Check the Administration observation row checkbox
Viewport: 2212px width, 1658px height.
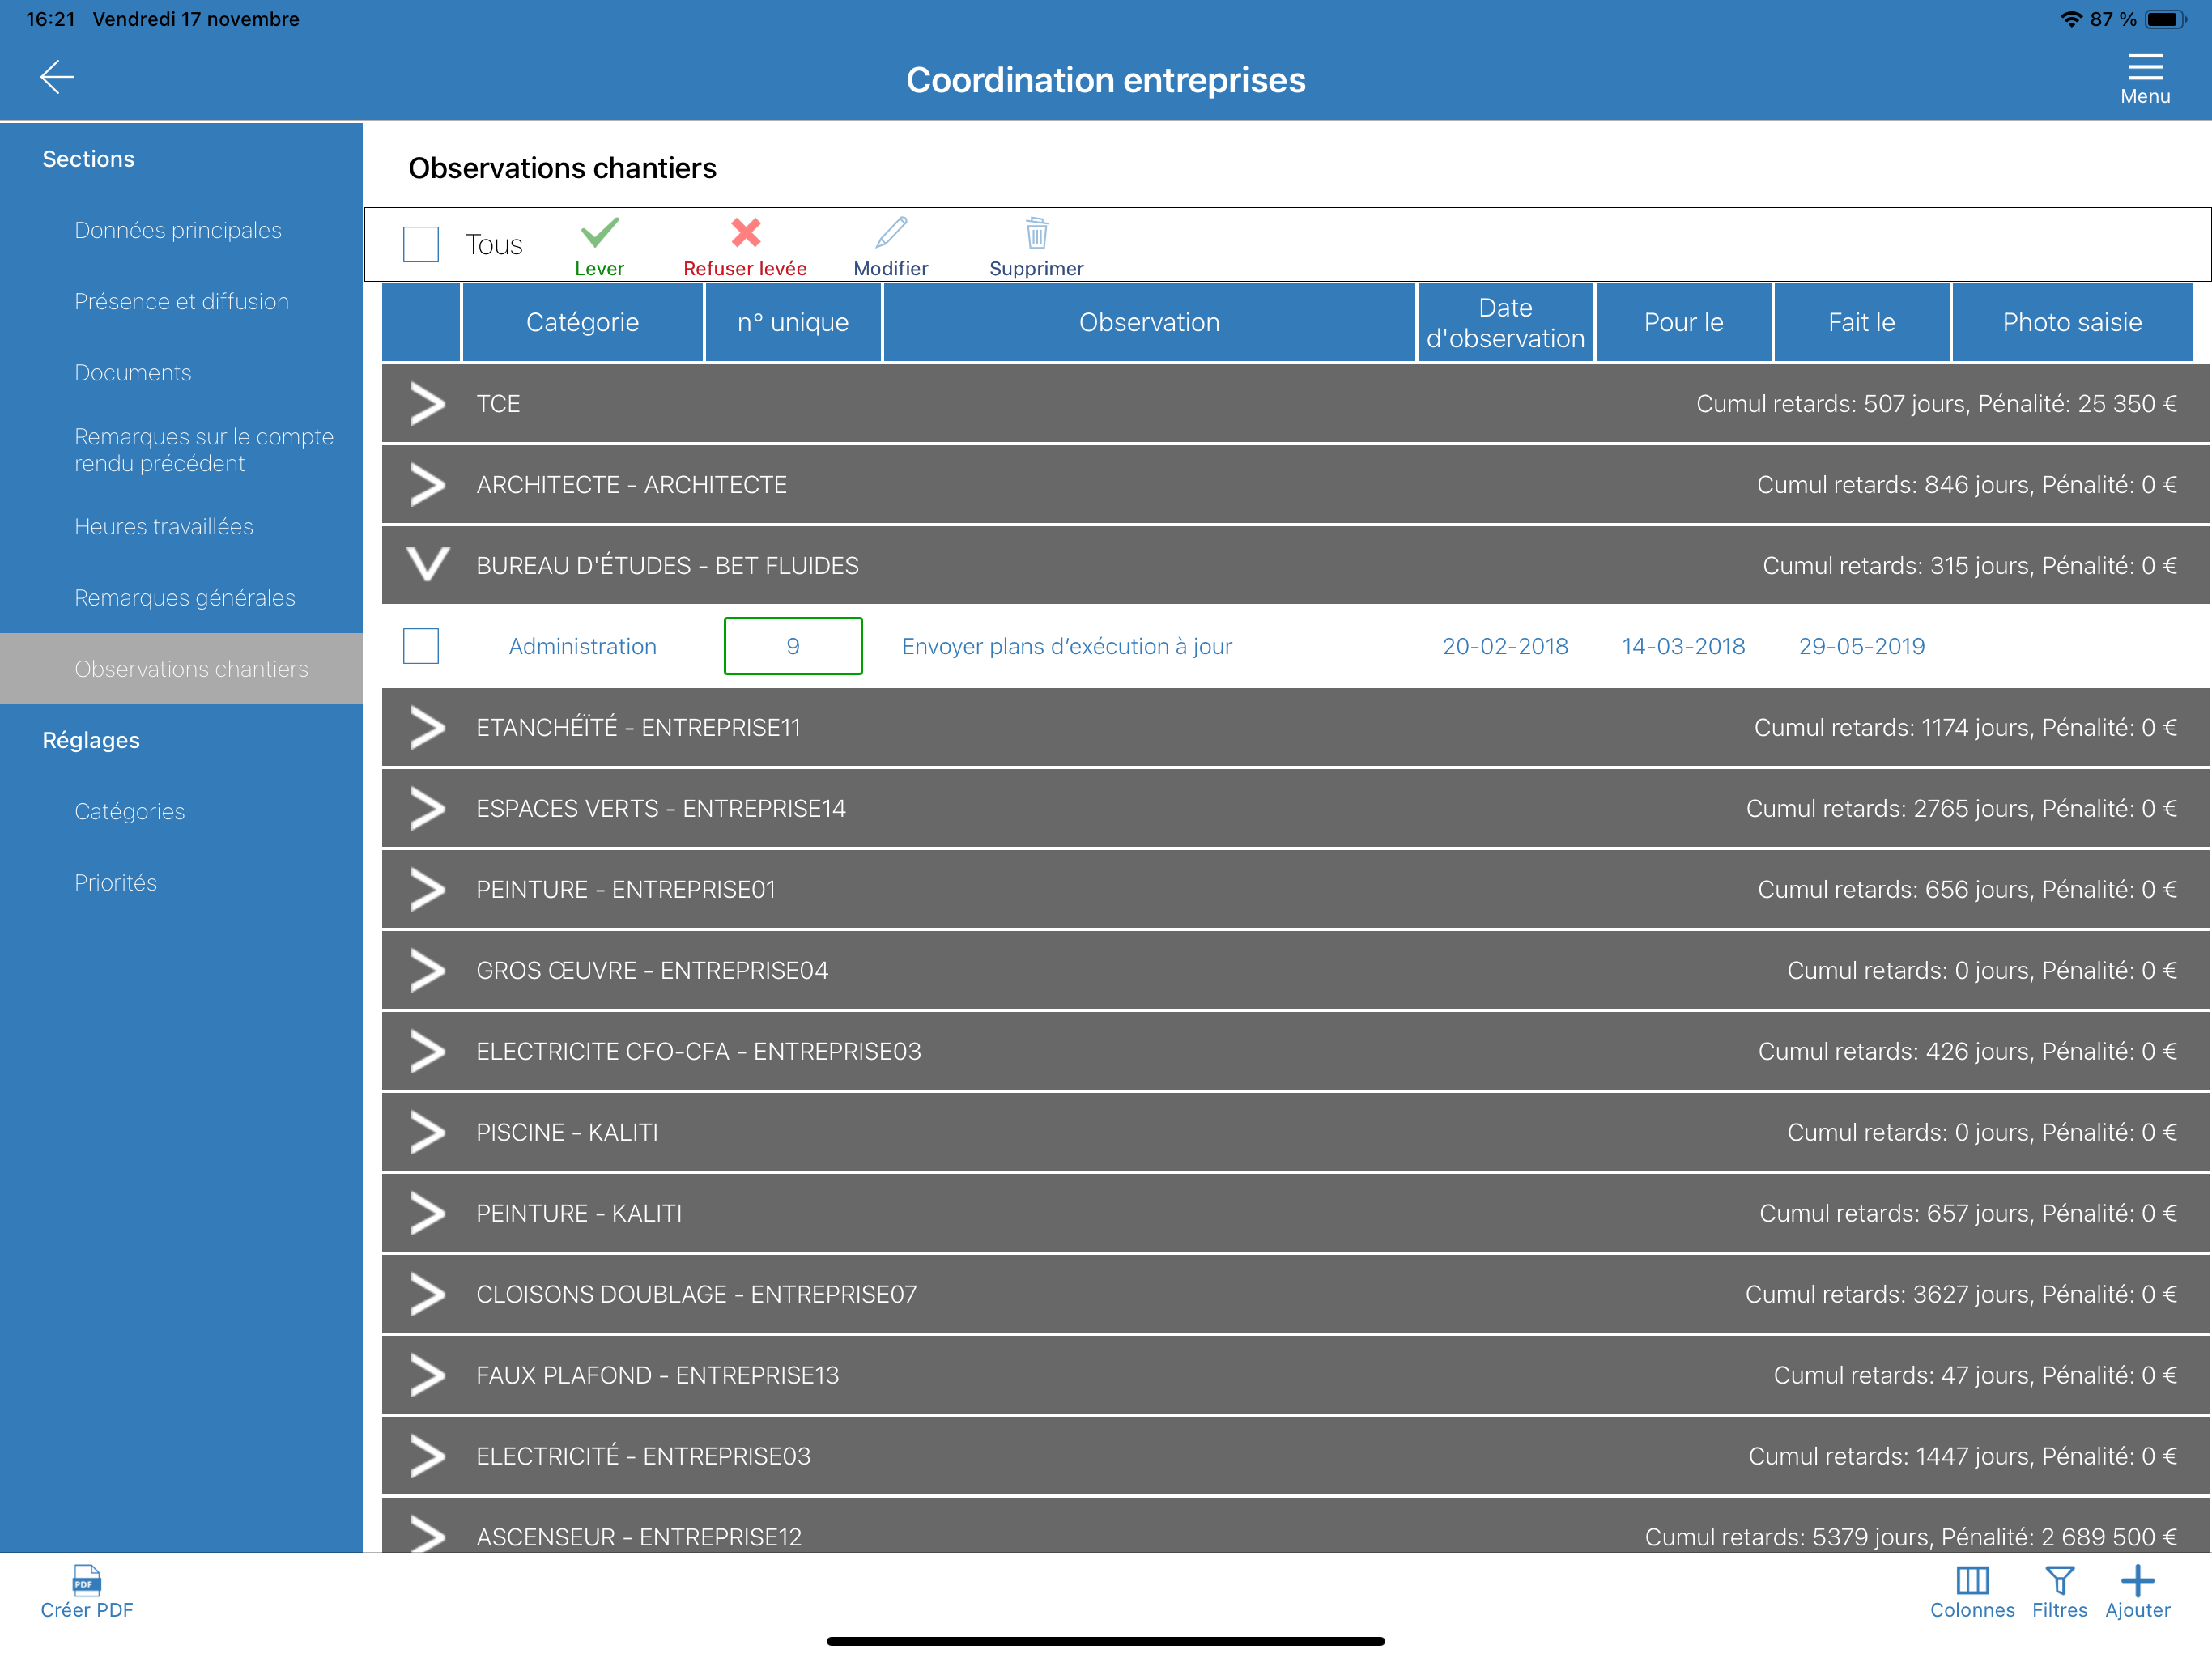coord(421,646)
